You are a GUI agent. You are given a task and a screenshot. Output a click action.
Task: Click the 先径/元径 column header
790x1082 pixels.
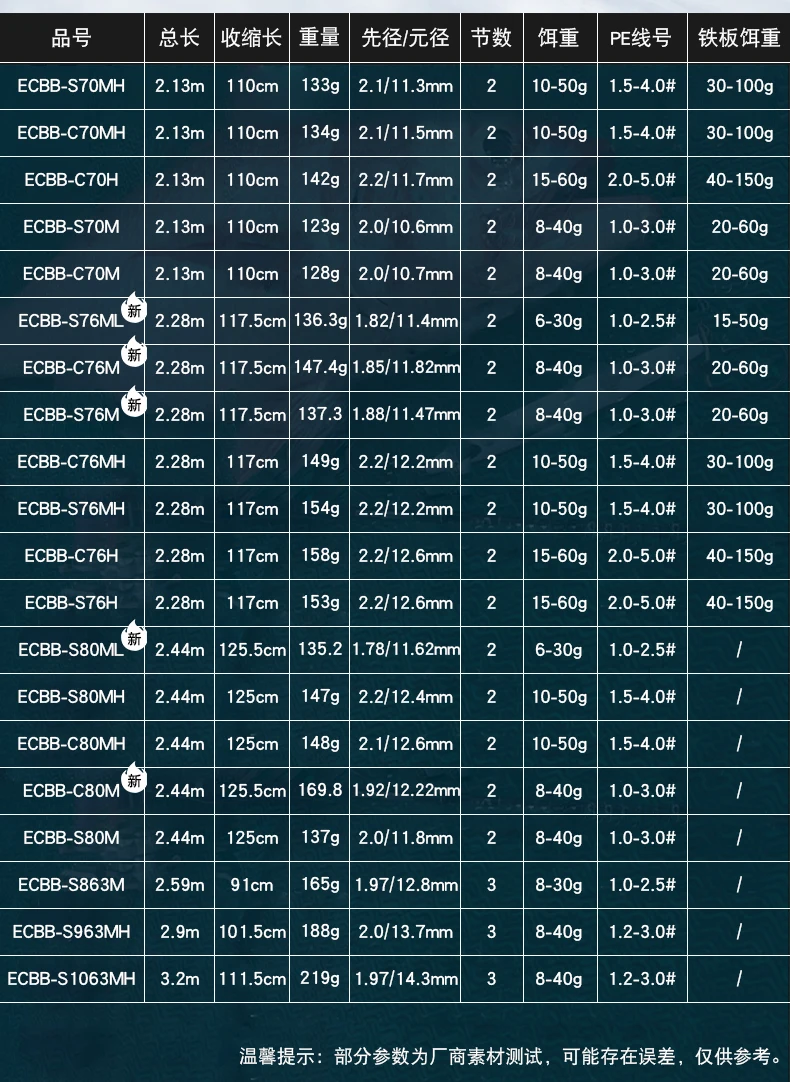pyautogui.click(x=406, y=39)
